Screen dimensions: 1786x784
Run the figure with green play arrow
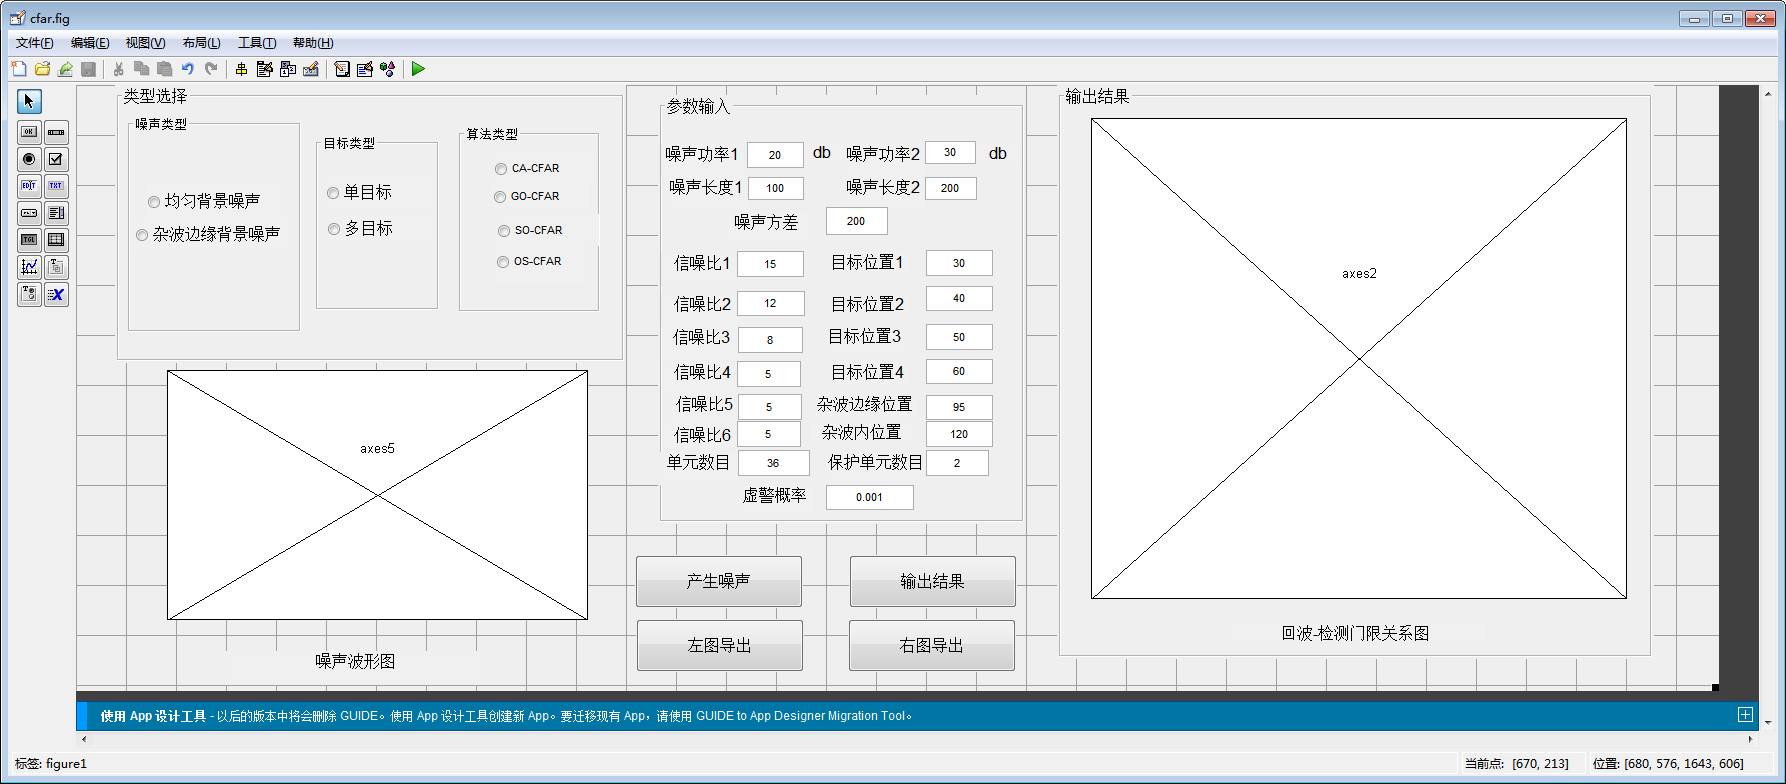[418, 69]
